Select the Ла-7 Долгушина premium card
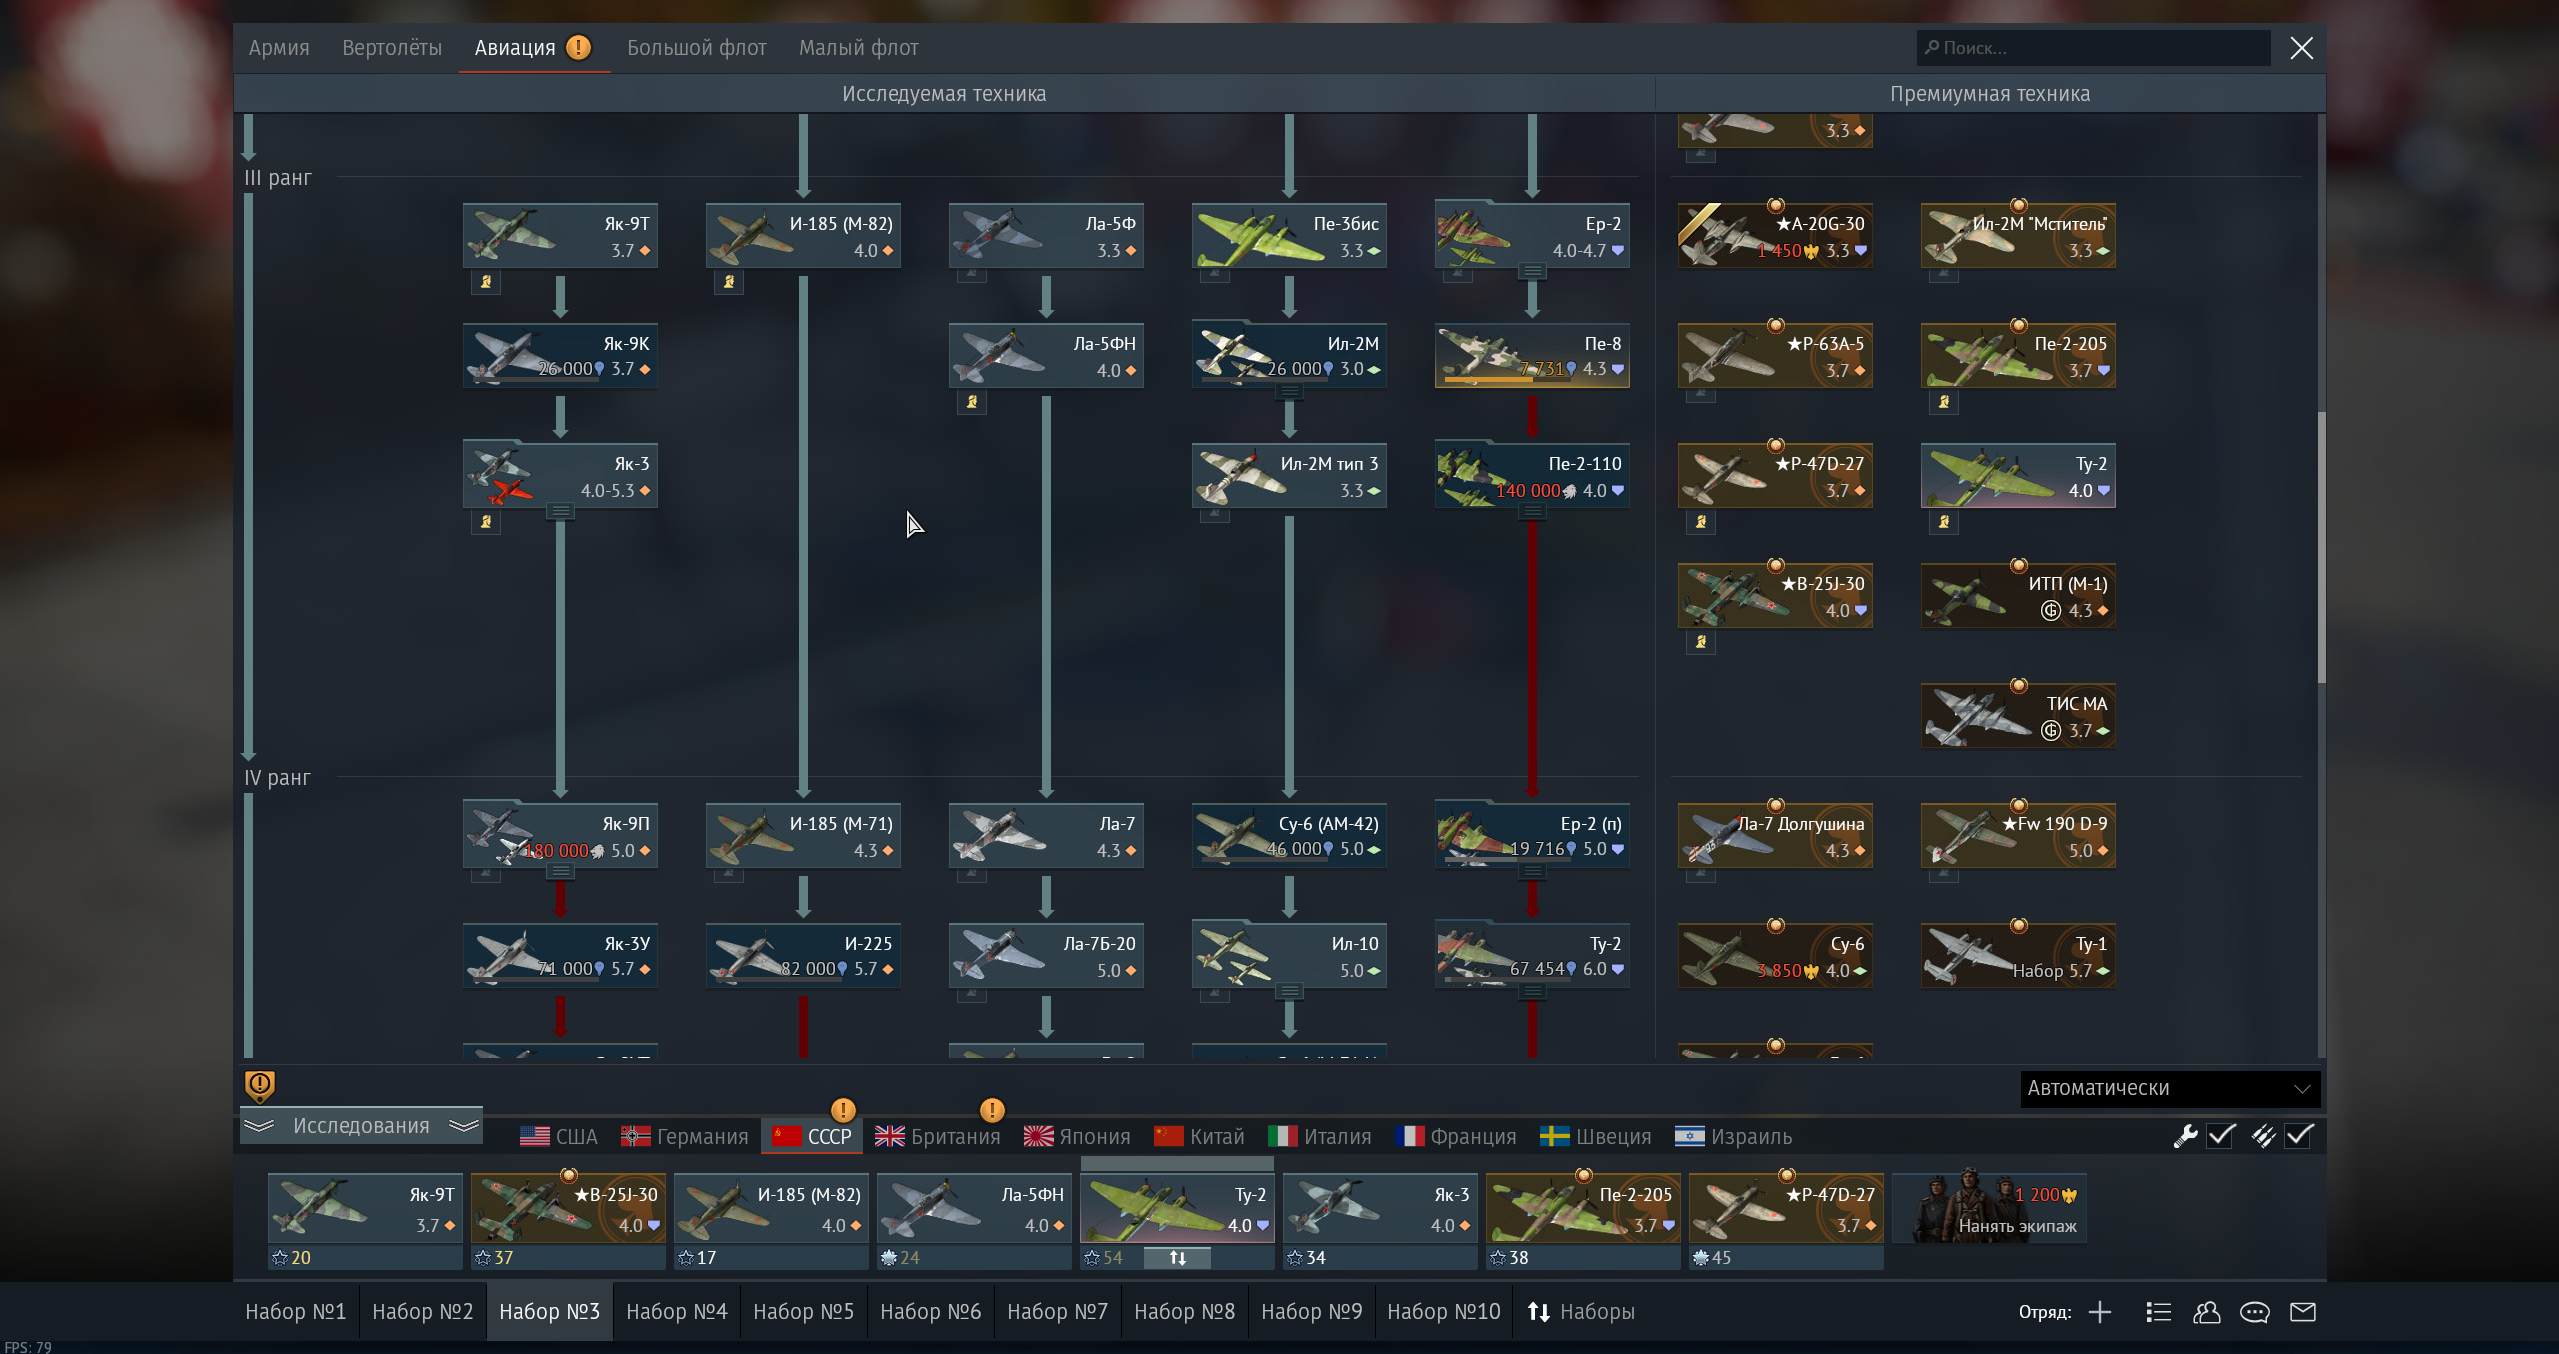This screenshot has width=2559, height=1354. coord(1775,835)
